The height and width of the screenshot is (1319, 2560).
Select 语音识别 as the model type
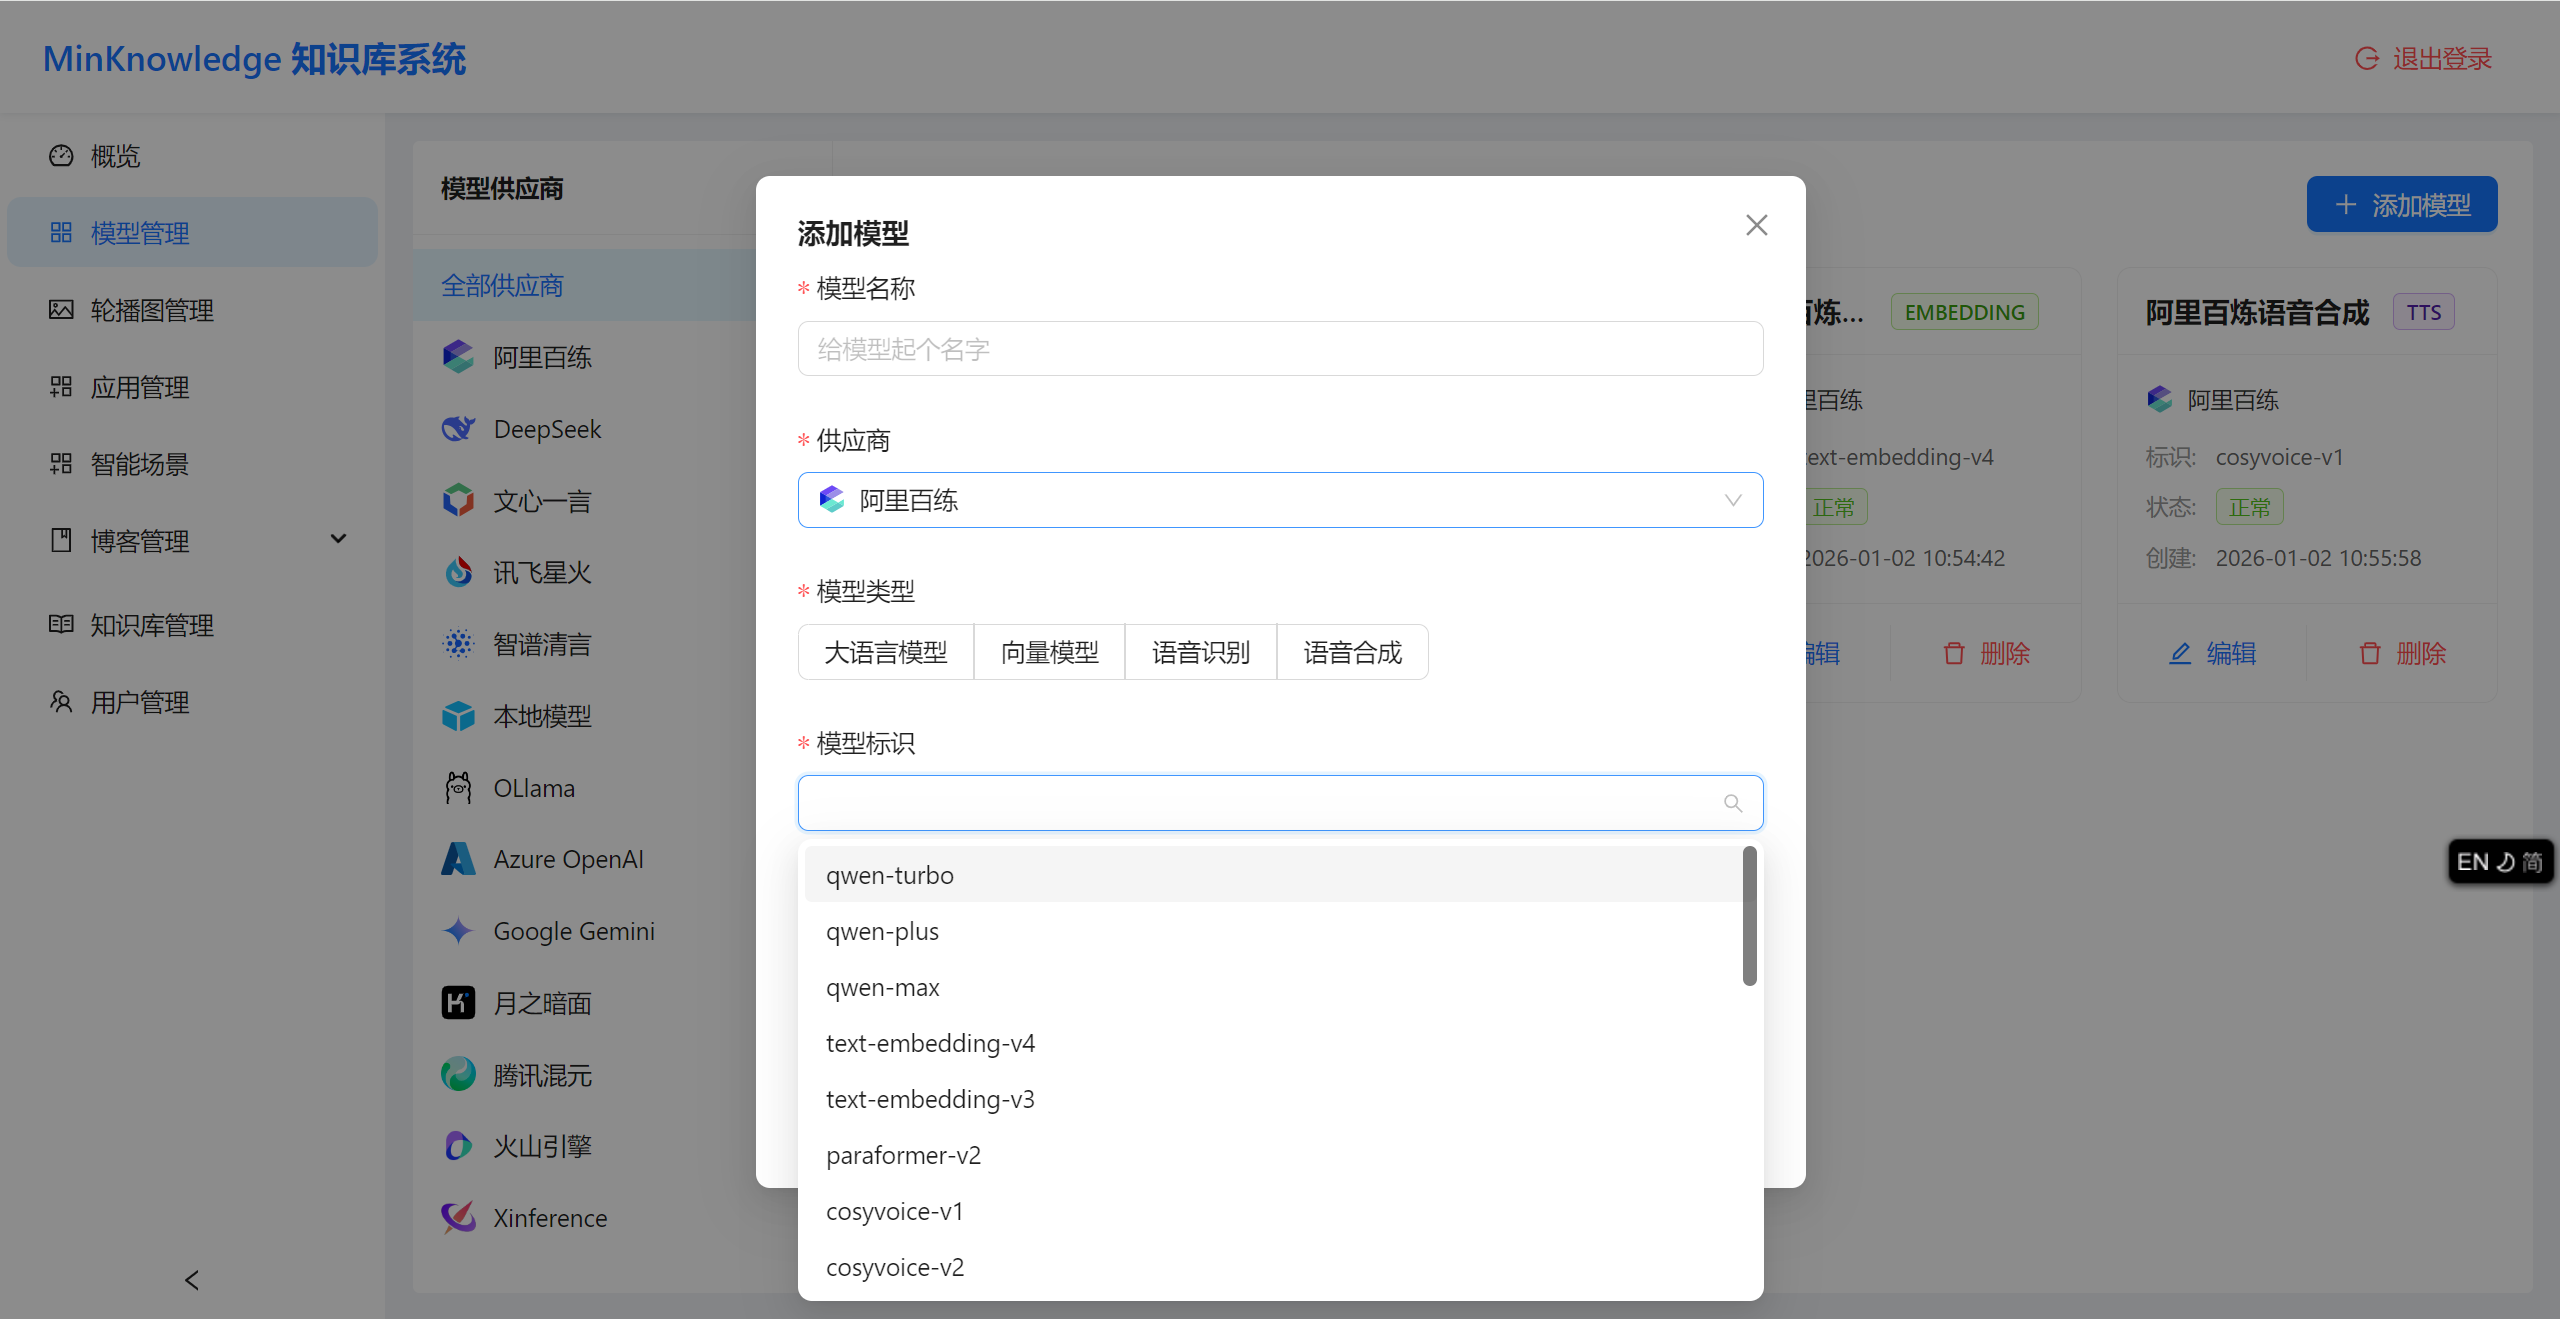click(x=1200, y=651)
